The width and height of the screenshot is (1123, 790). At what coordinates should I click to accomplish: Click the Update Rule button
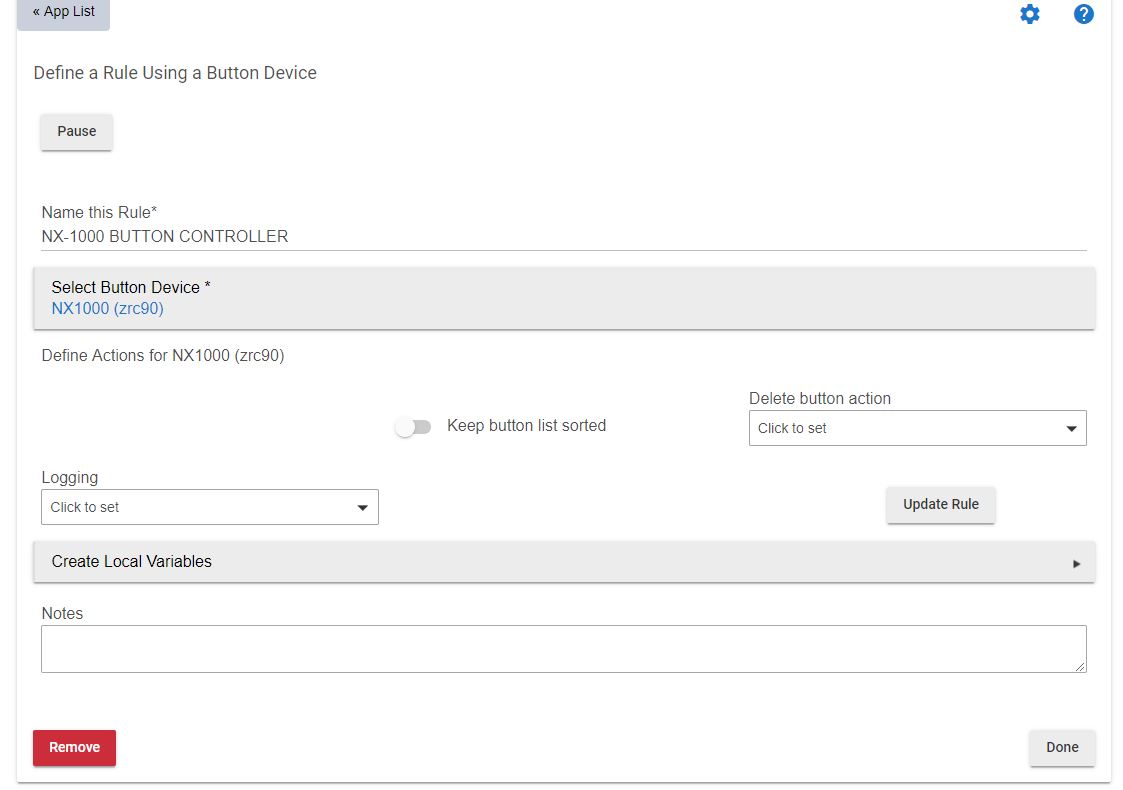point(940,505)
